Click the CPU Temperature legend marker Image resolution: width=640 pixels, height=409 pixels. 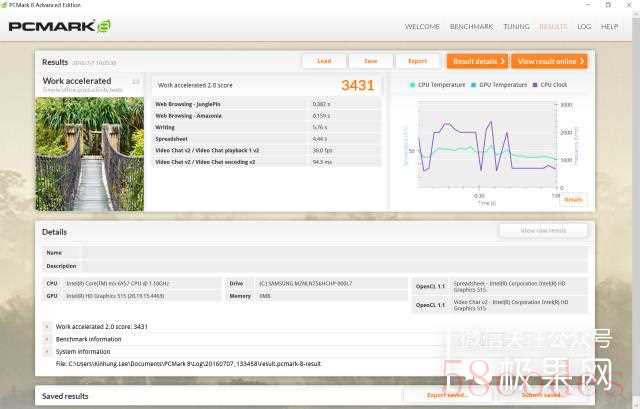[413, 85]
